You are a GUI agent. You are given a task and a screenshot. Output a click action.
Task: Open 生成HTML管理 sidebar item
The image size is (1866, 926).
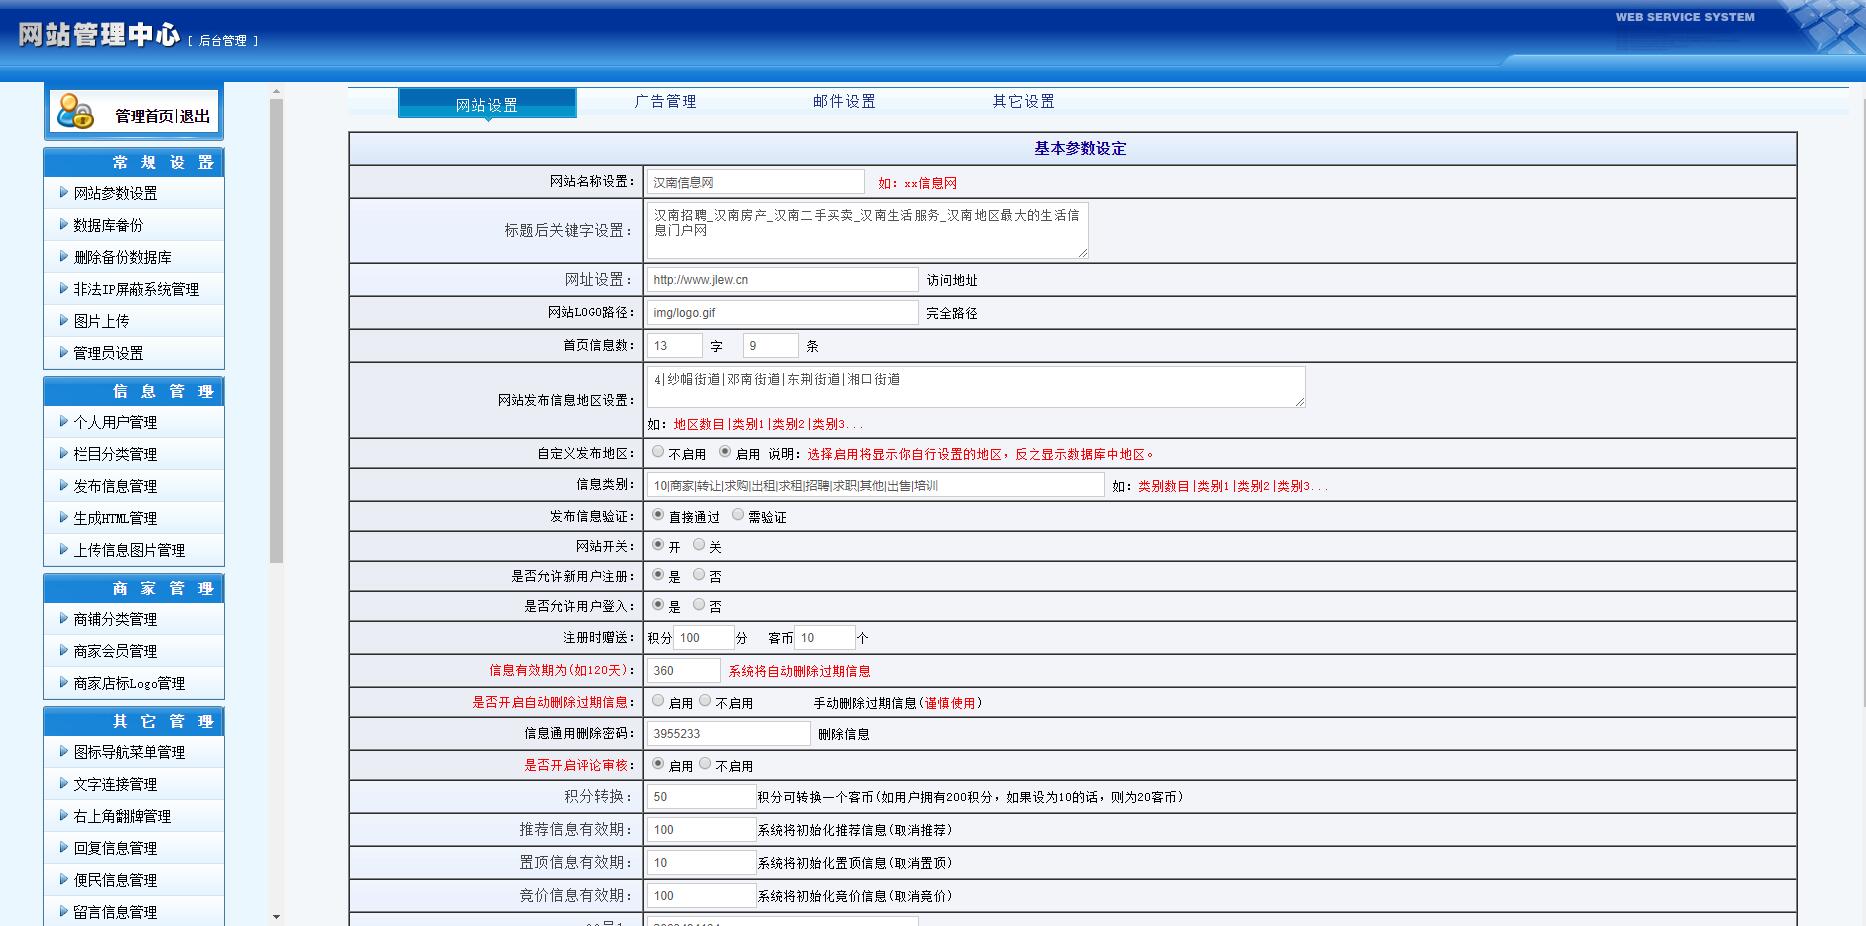(x=115, y=518)
